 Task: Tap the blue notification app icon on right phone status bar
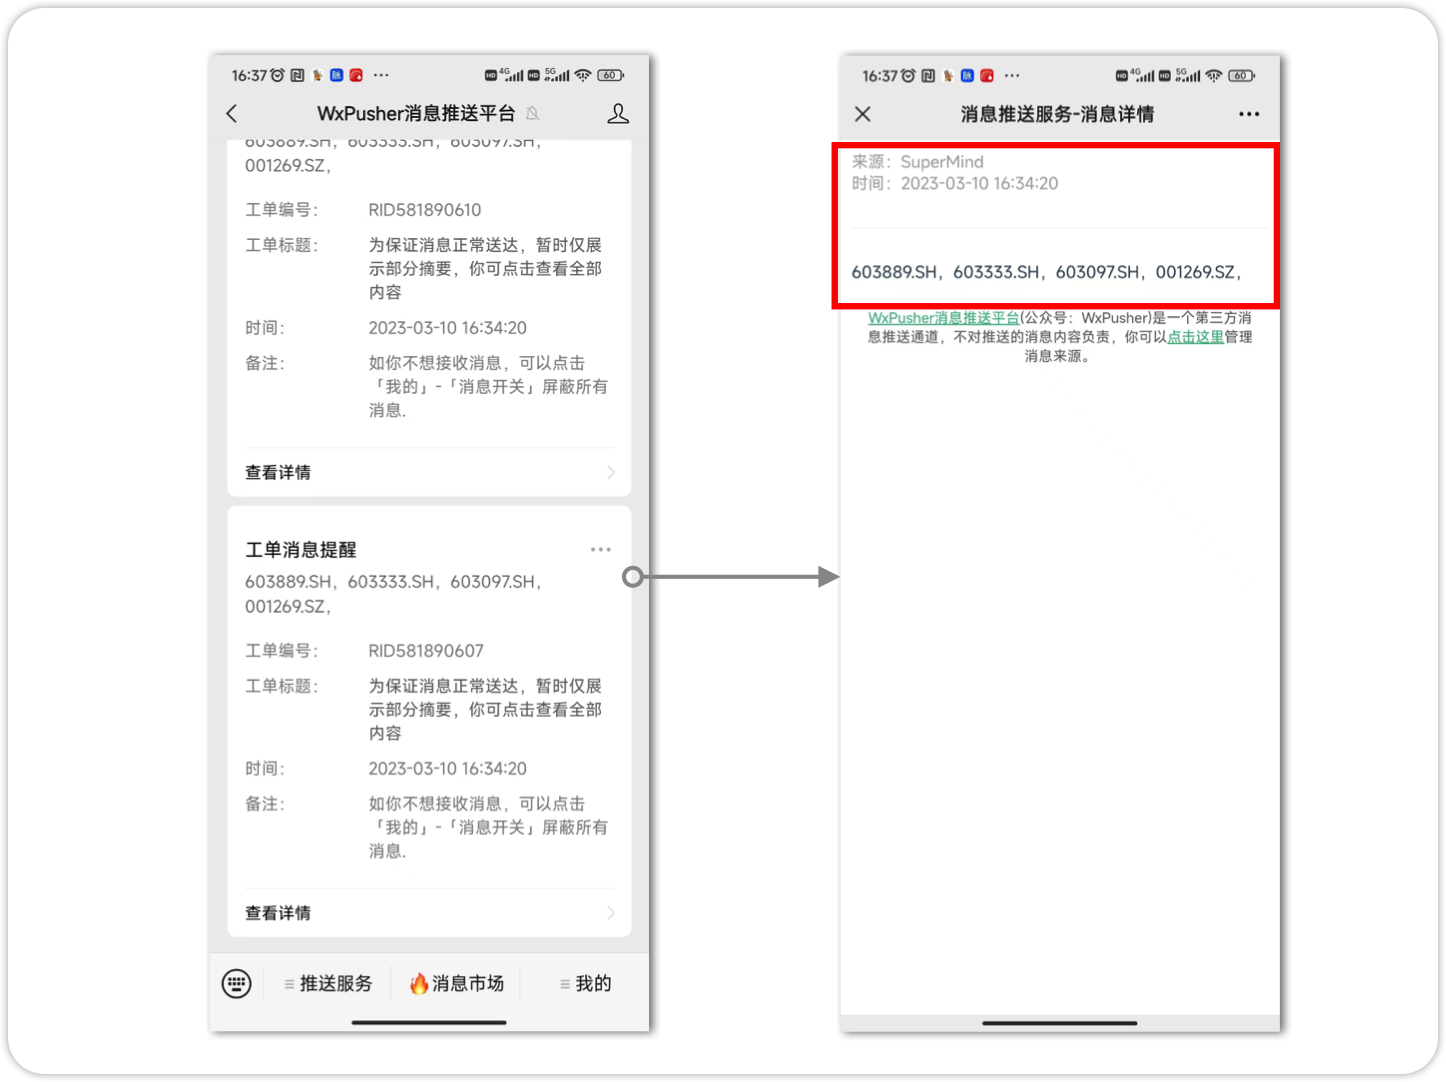pos(967,75)
